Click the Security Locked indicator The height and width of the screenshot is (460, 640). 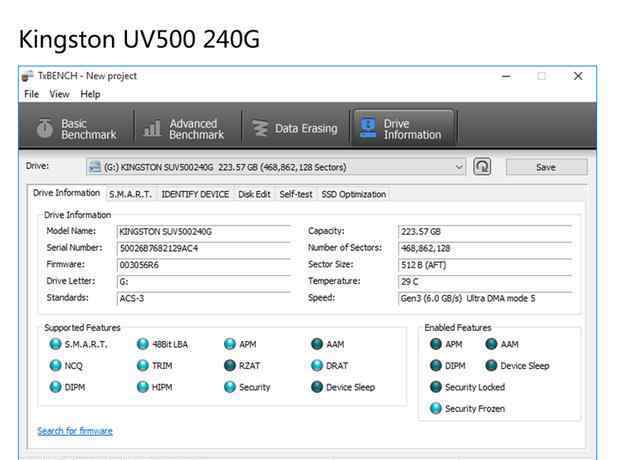(436, 387)
